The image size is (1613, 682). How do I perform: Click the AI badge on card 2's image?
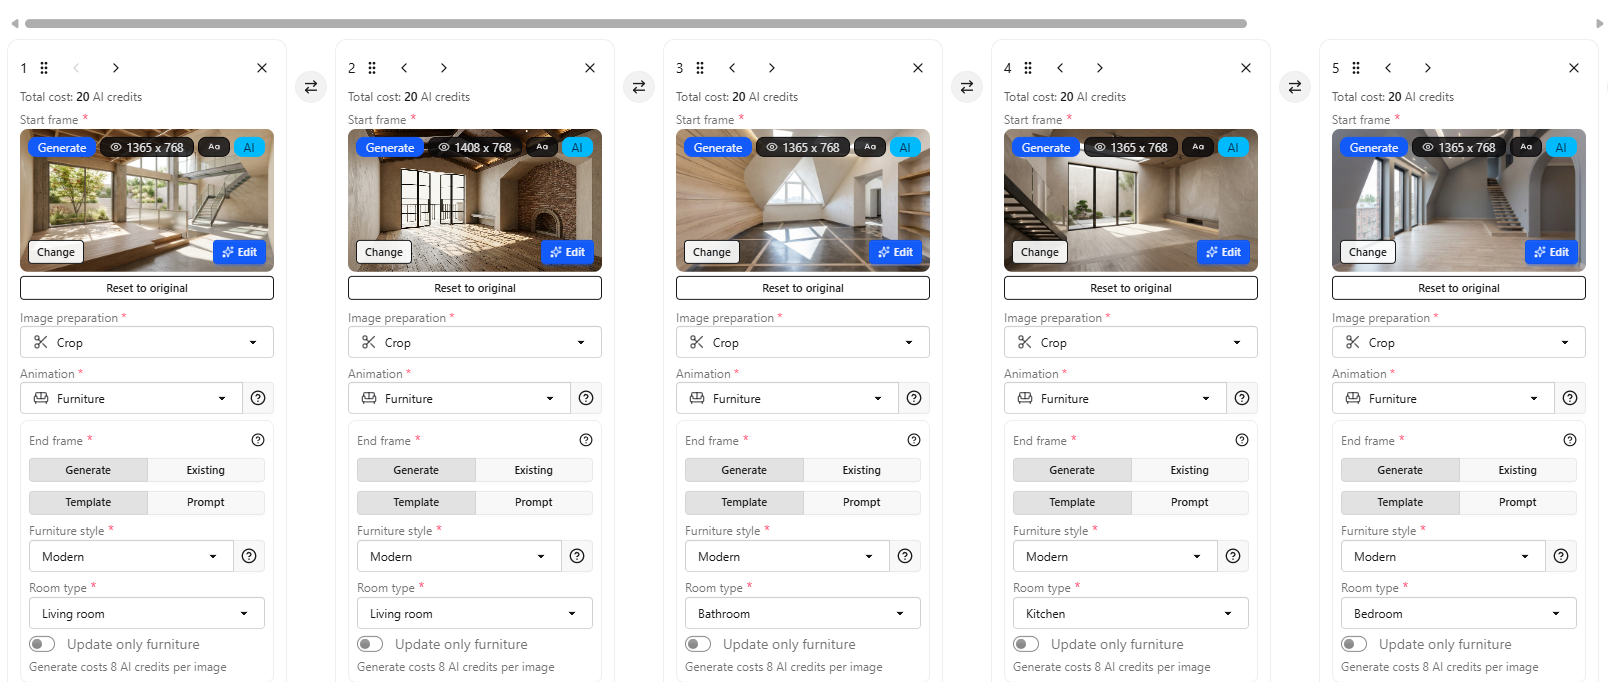coord(577,147)
